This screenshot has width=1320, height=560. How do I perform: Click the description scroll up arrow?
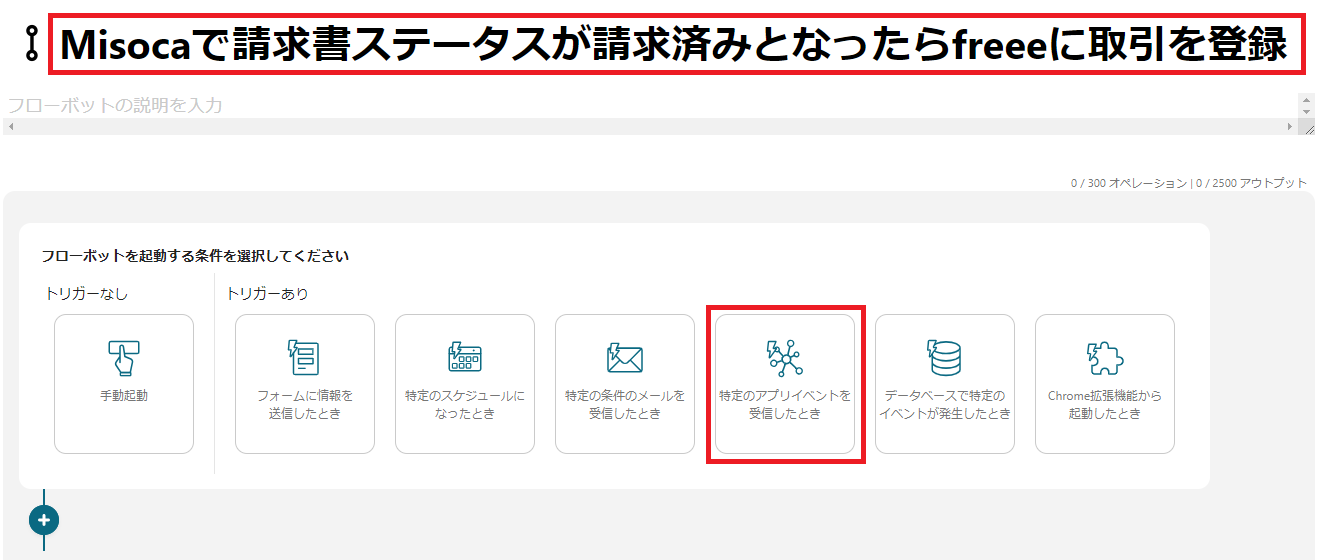point(1307,99)
